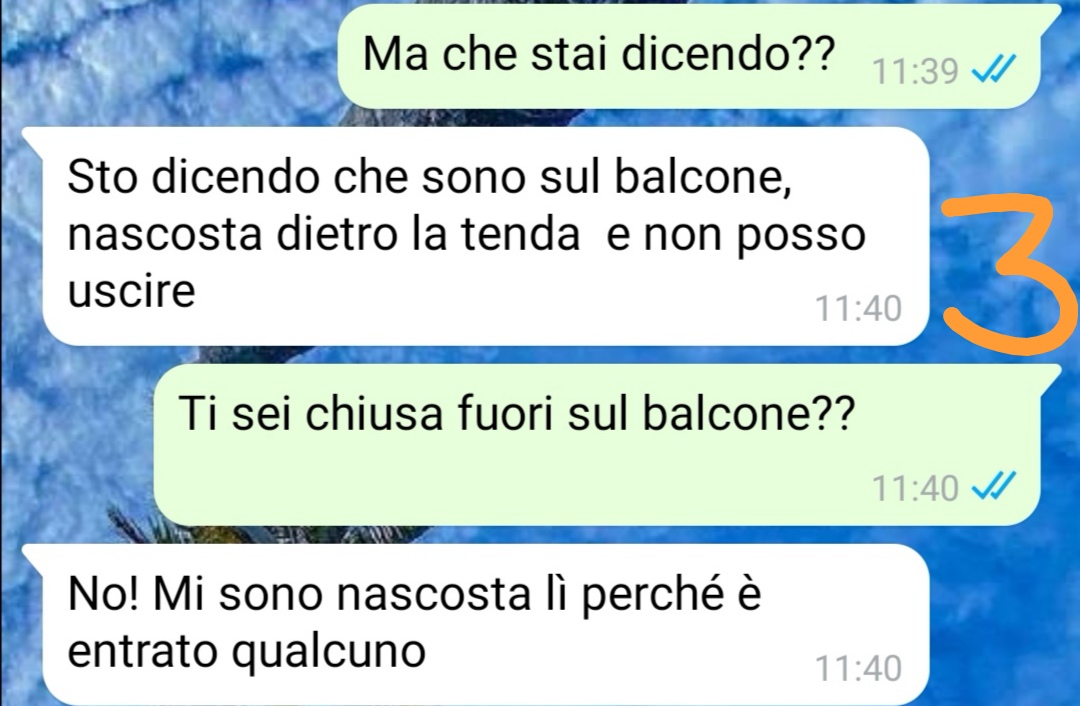Click the 11:40 timestamp beside 'entrato qualcuno'
Screen dimensions: 1080x706
point(858,668)
